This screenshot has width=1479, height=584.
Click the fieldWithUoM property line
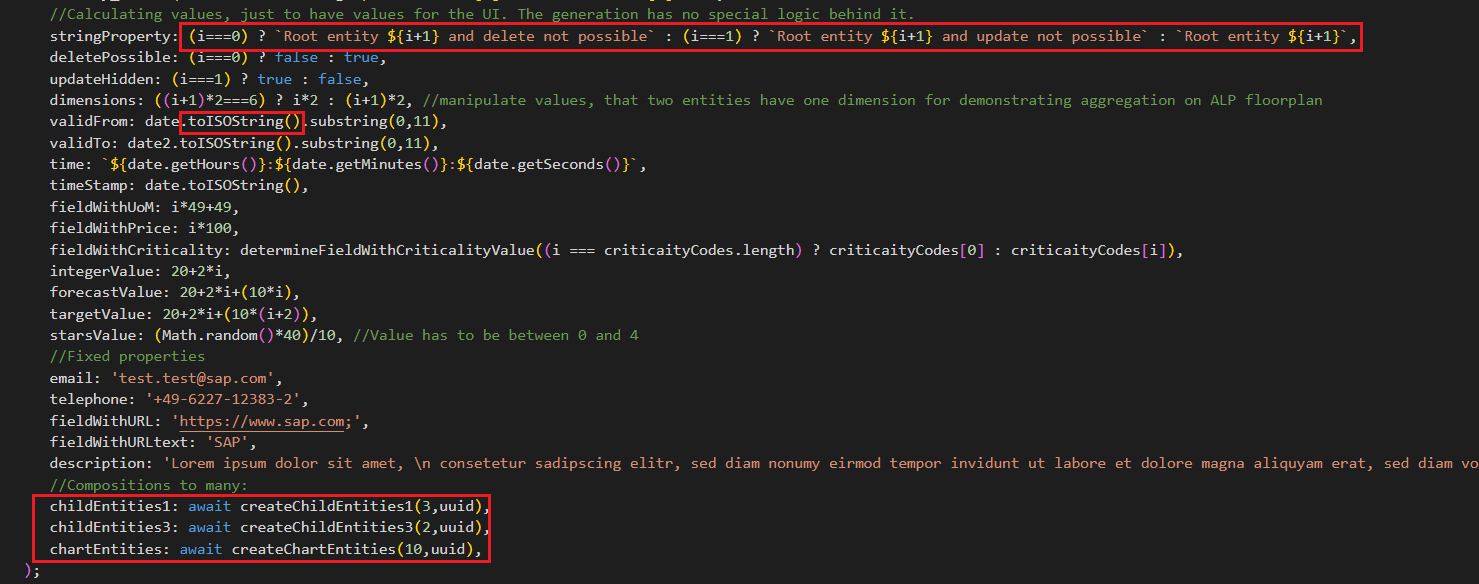coord(145,207)
